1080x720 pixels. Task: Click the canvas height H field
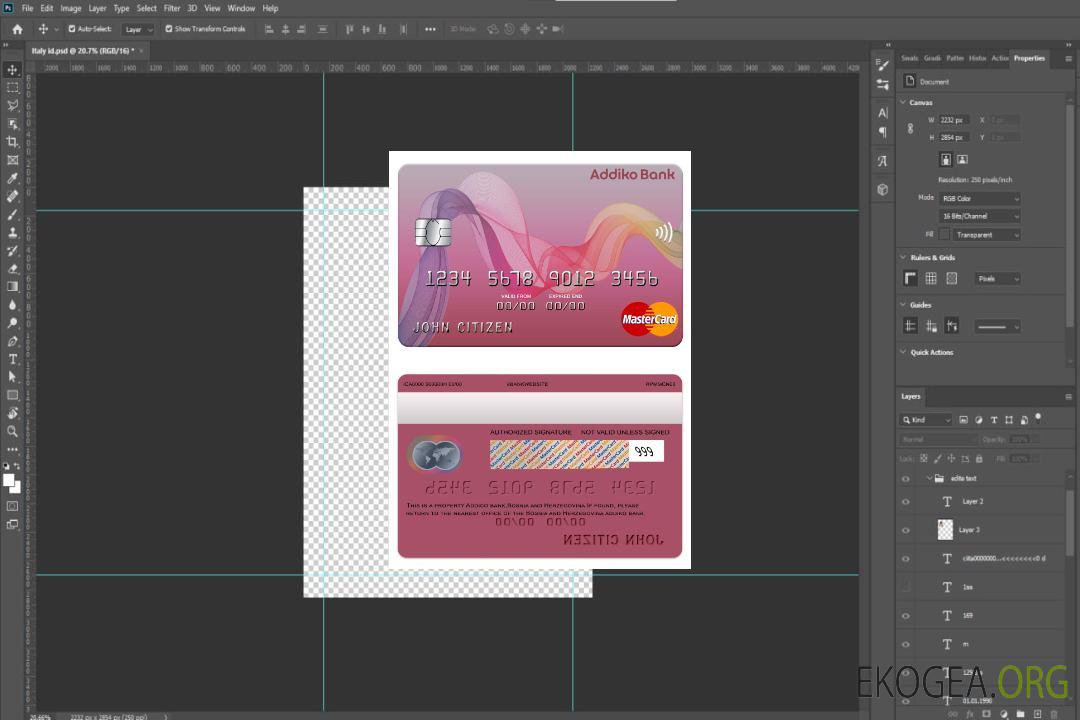click(x=954, y=138)
